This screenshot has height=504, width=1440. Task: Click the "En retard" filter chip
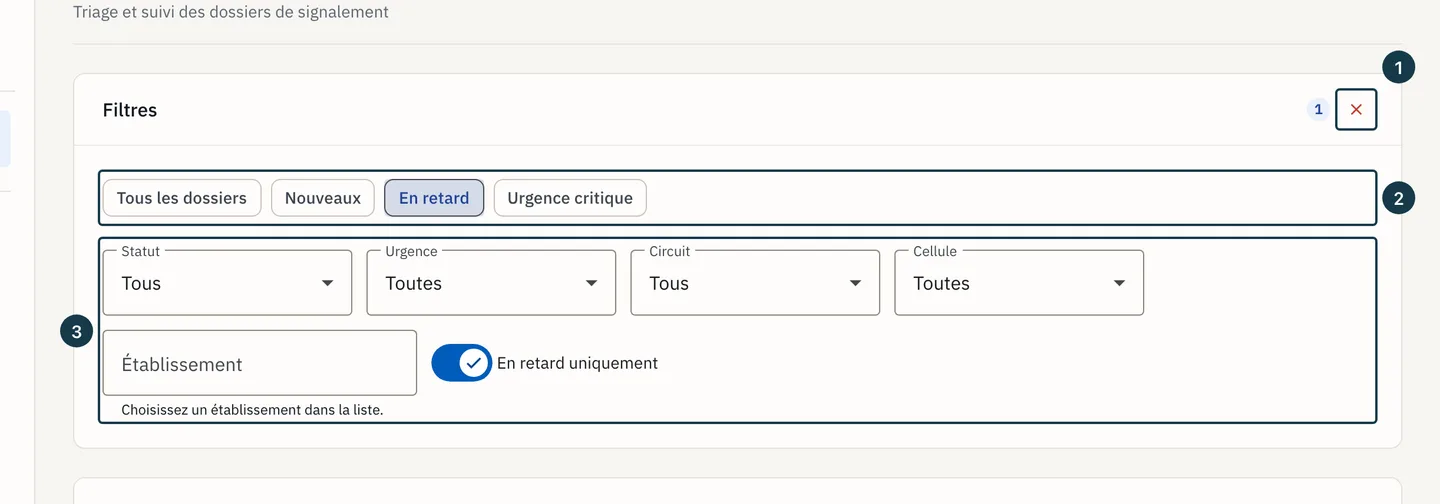[434, 198]
